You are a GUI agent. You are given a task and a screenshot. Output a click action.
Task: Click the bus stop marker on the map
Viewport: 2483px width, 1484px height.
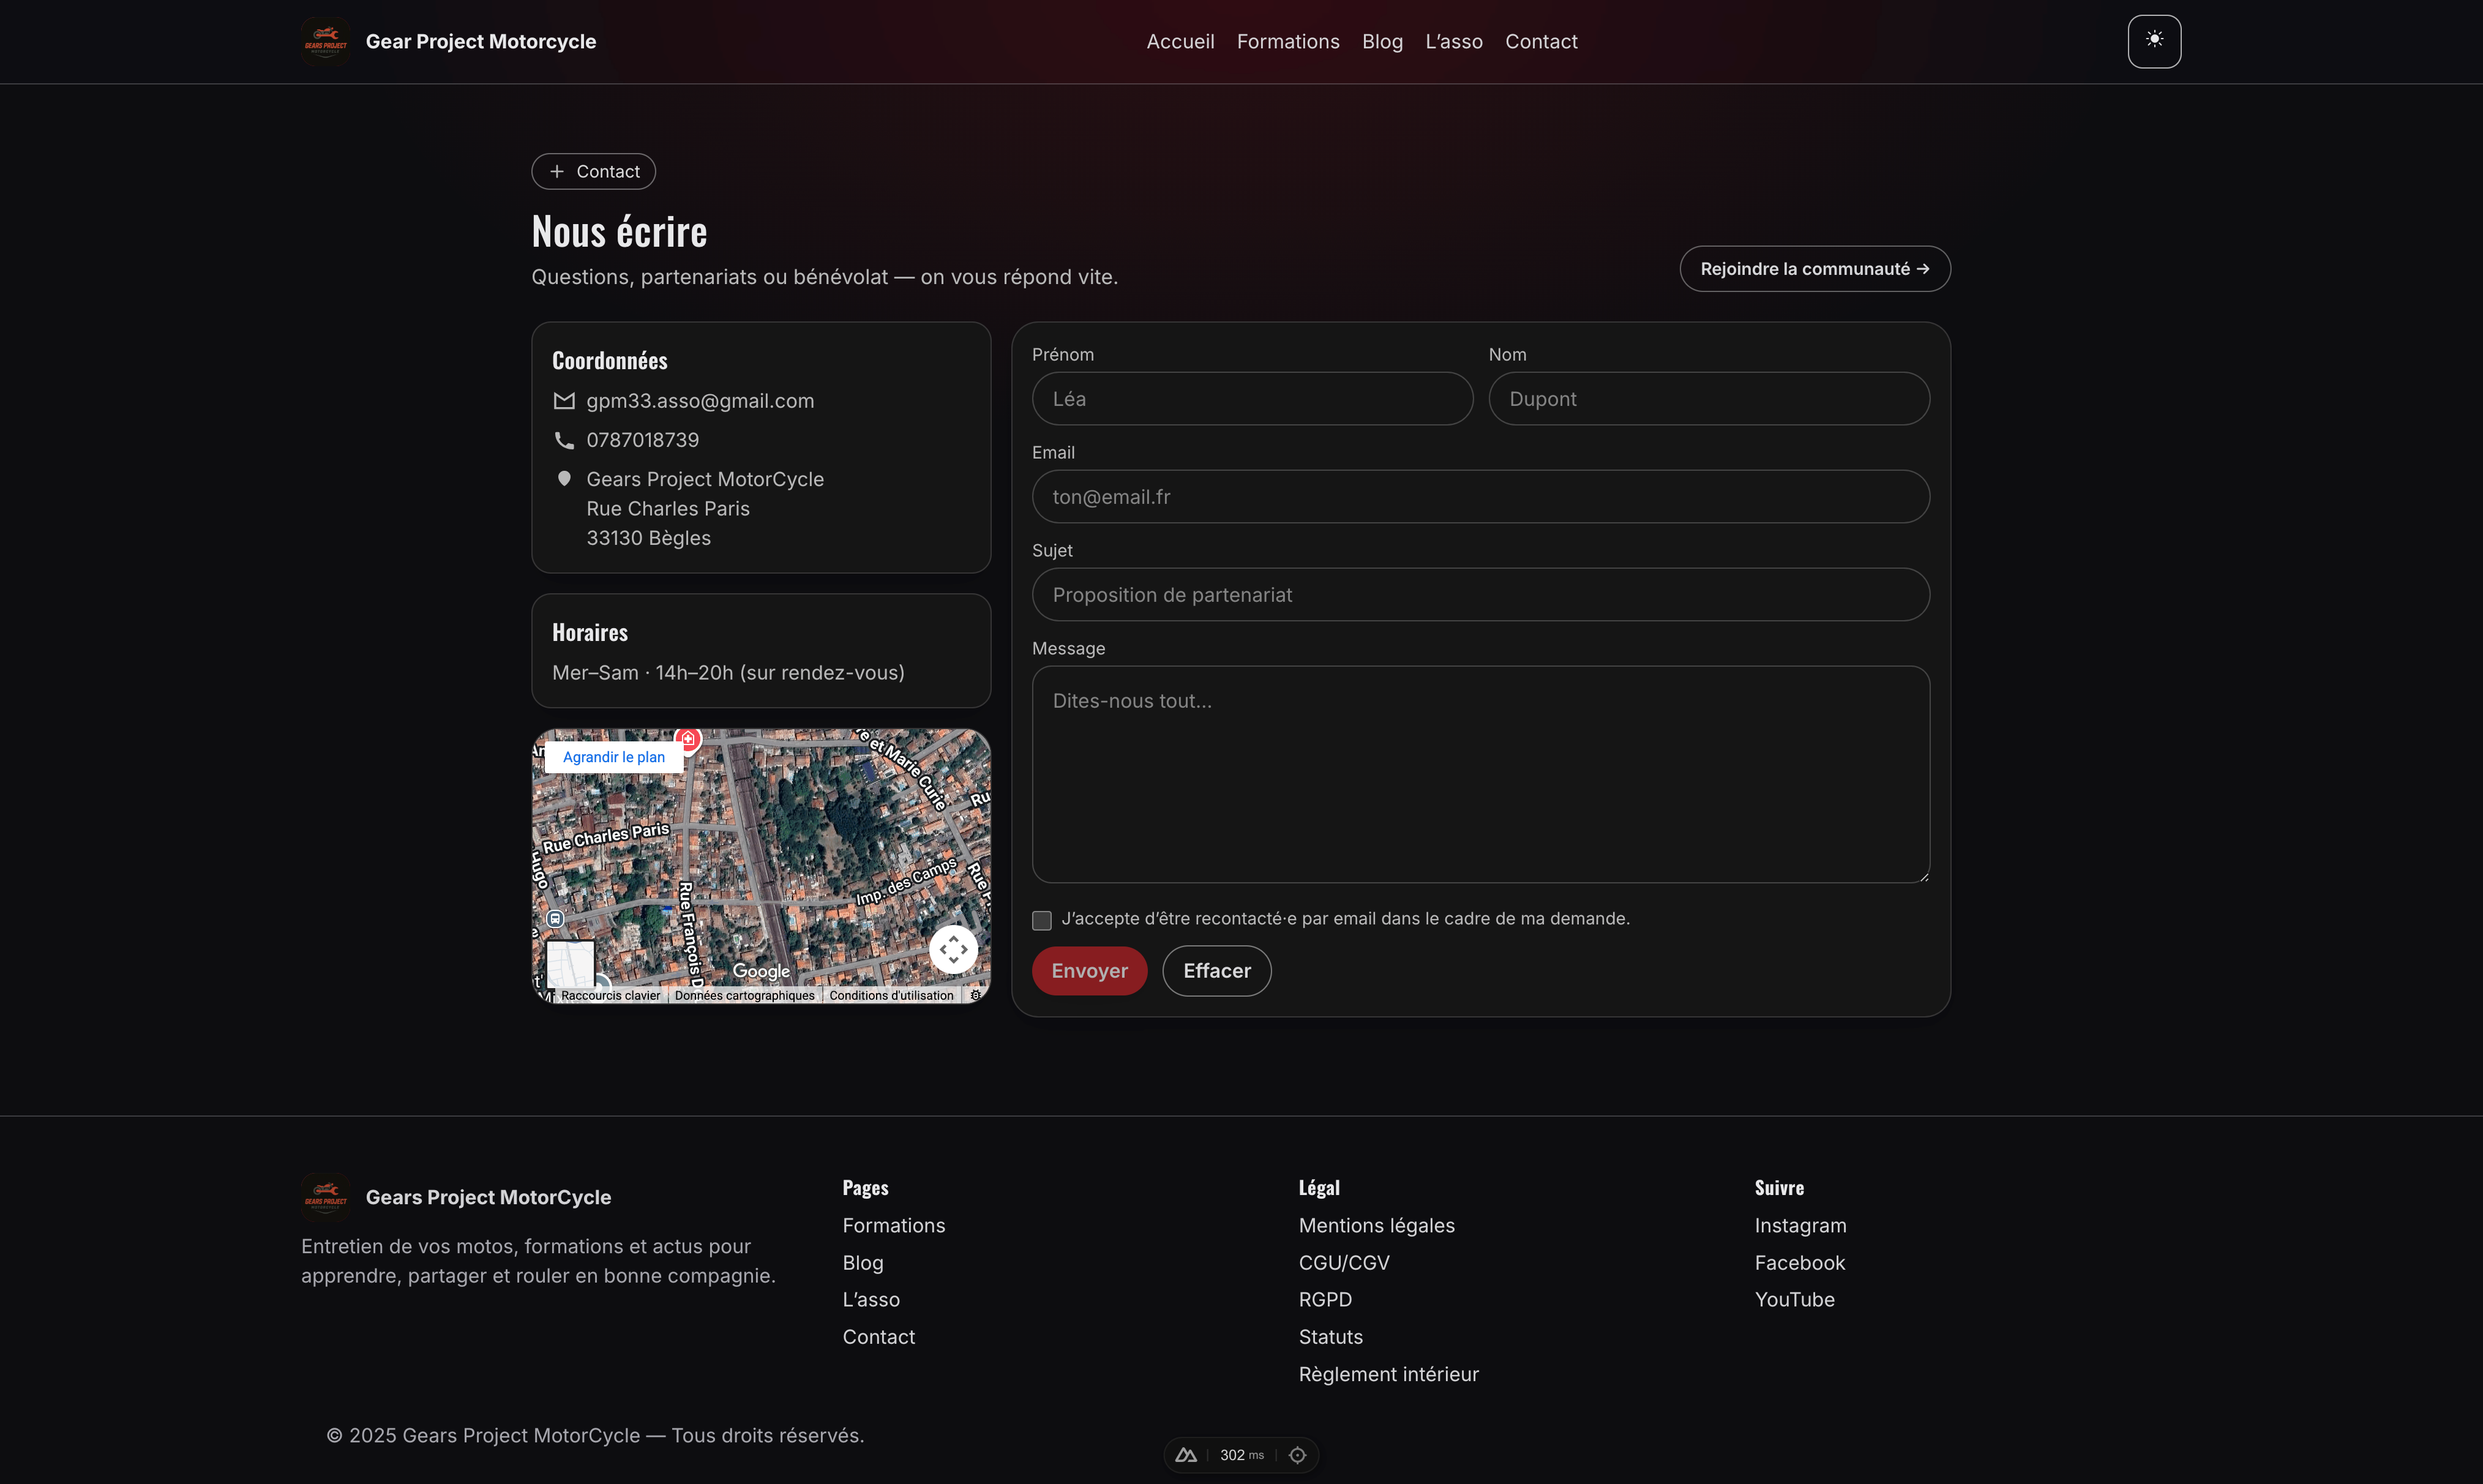556,918
